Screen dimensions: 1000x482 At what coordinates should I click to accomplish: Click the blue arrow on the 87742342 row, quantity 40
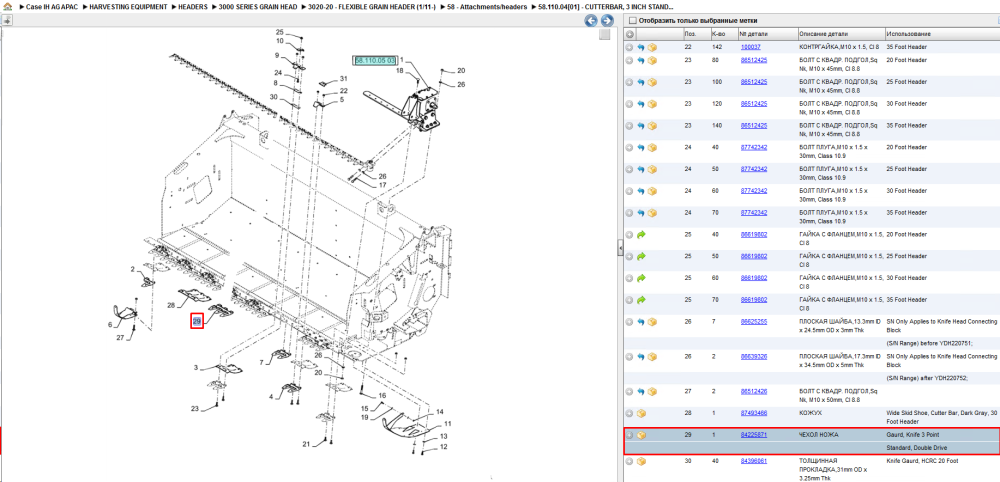point(641,147)
